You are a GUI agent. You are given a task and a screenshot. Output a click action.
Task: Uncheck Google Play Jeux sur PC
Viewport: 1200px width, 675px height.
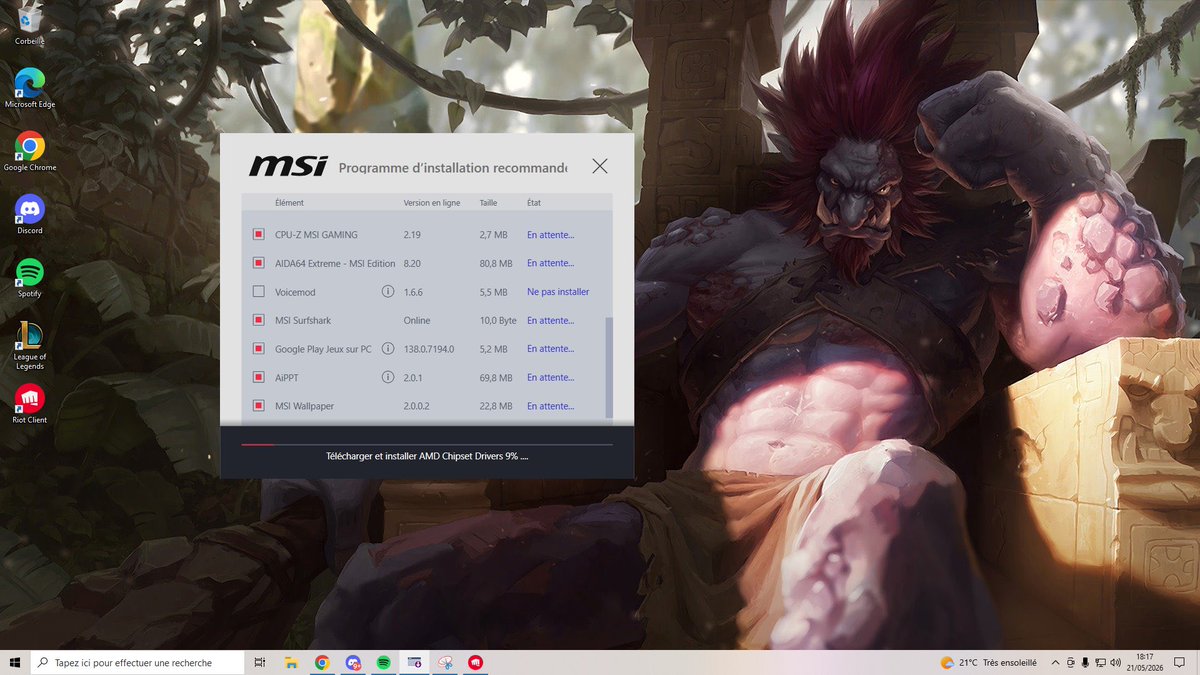pos(258,349)
